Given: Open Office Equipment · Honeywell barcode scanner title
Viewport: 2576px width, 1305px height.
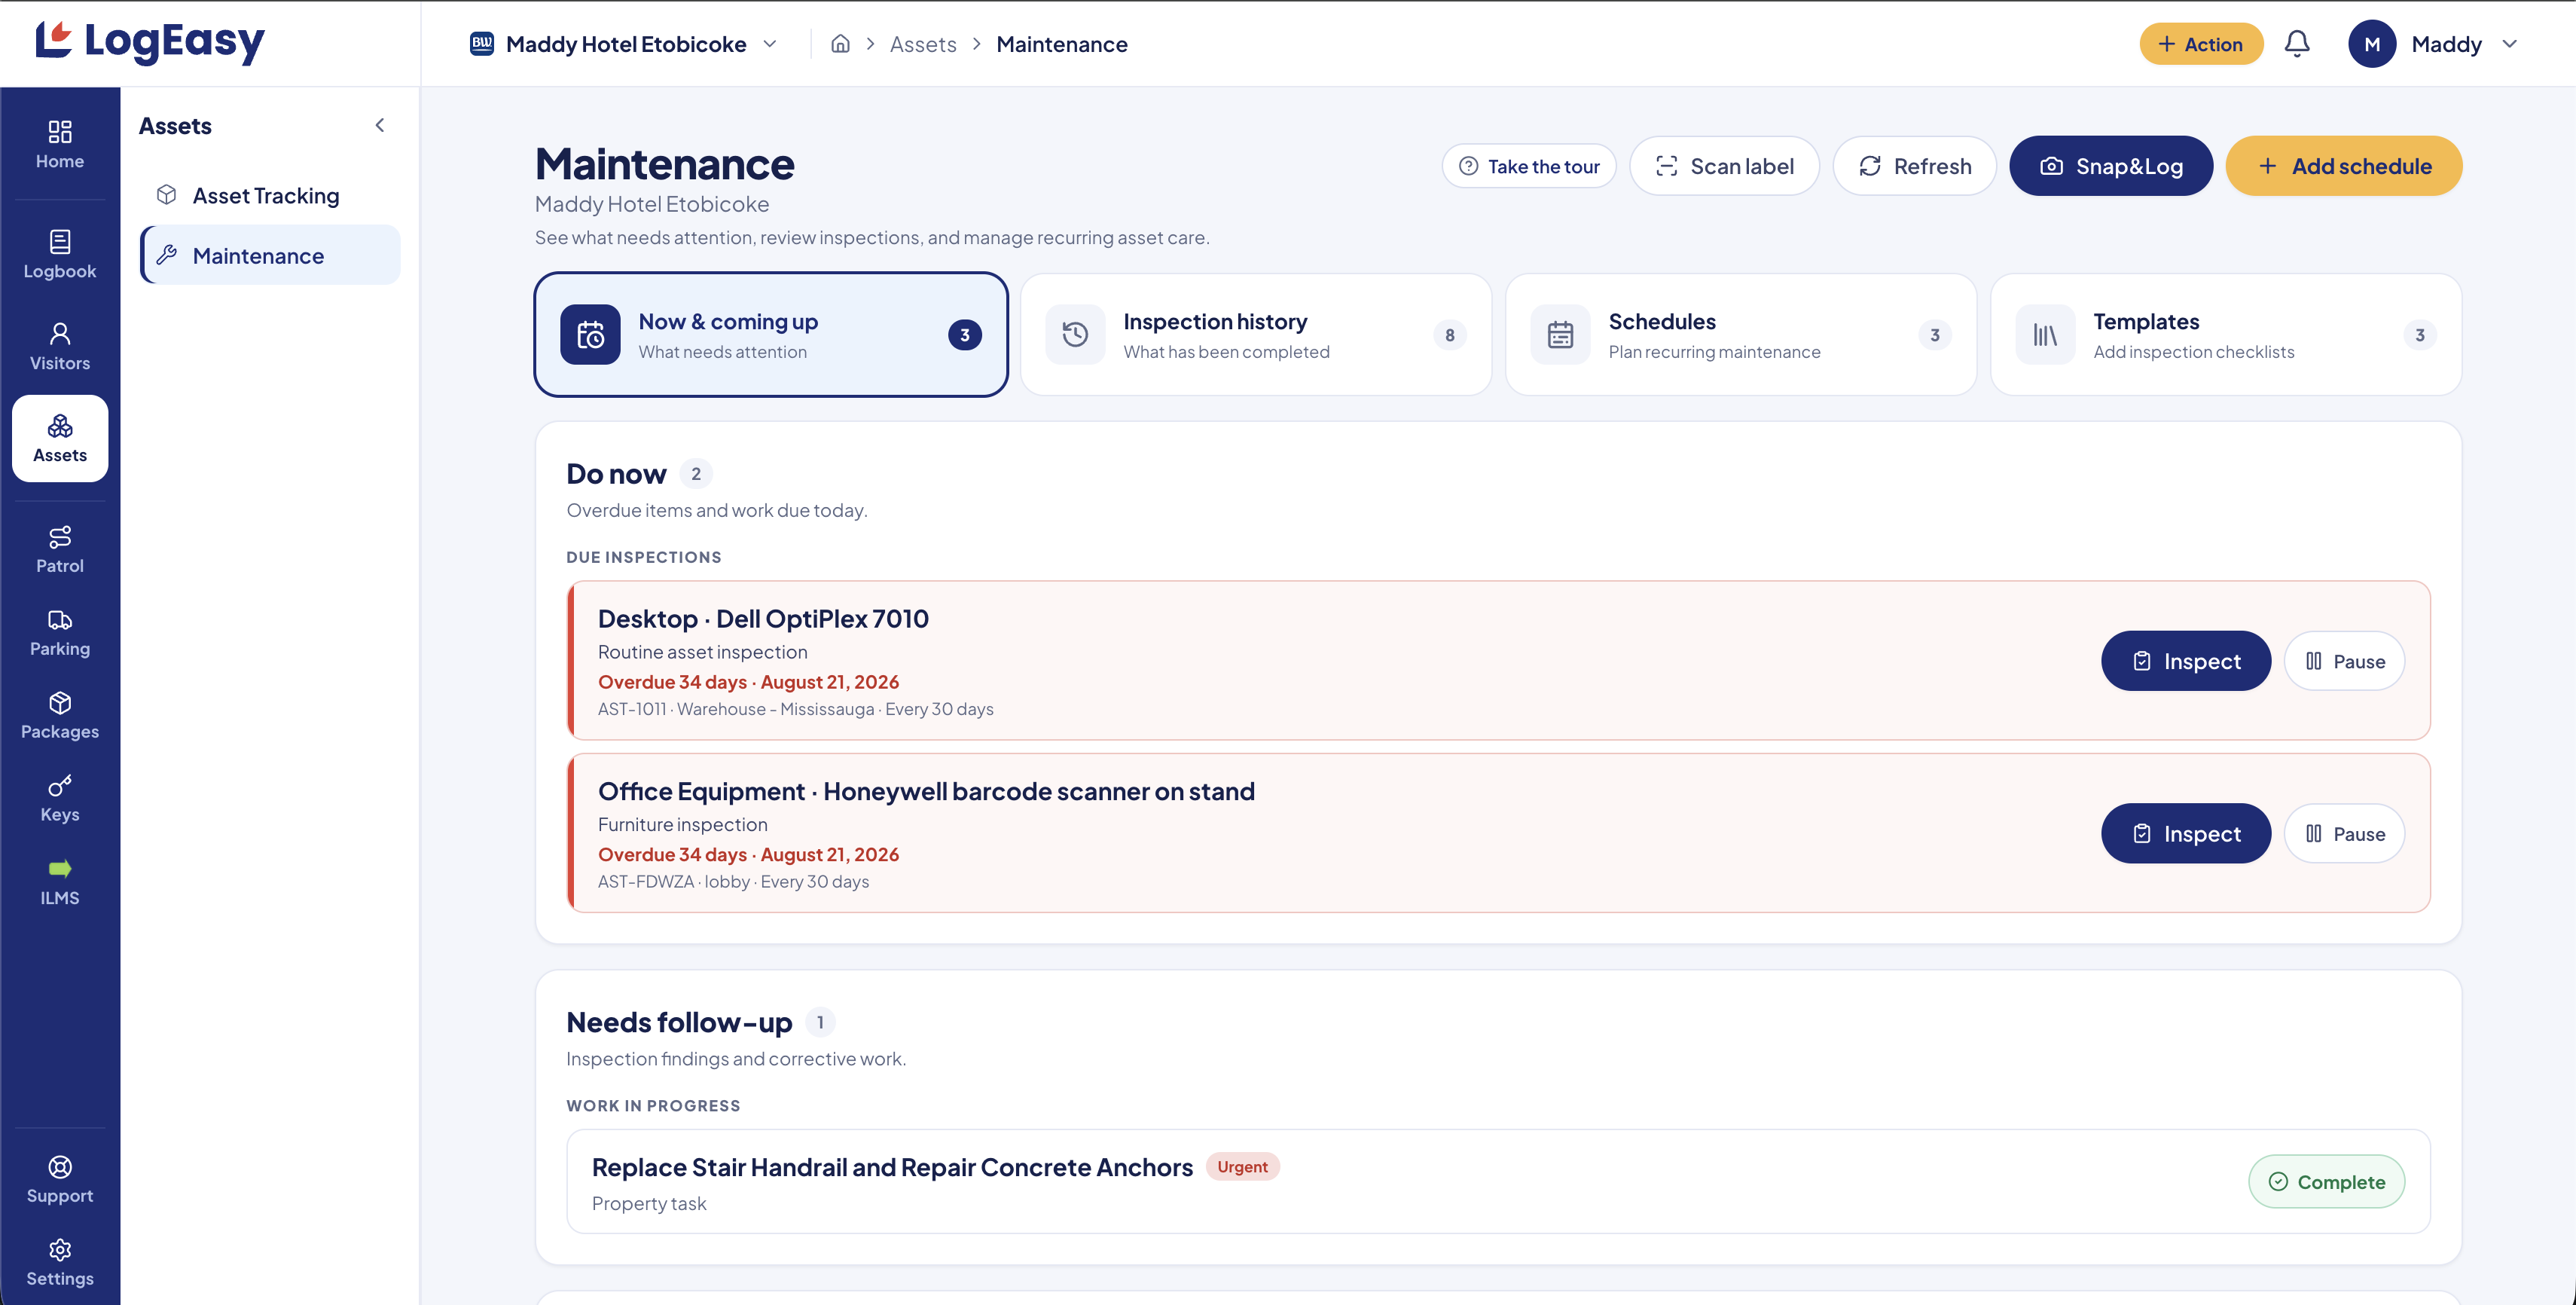Looking at the screenshot, I should pos(926,792).
